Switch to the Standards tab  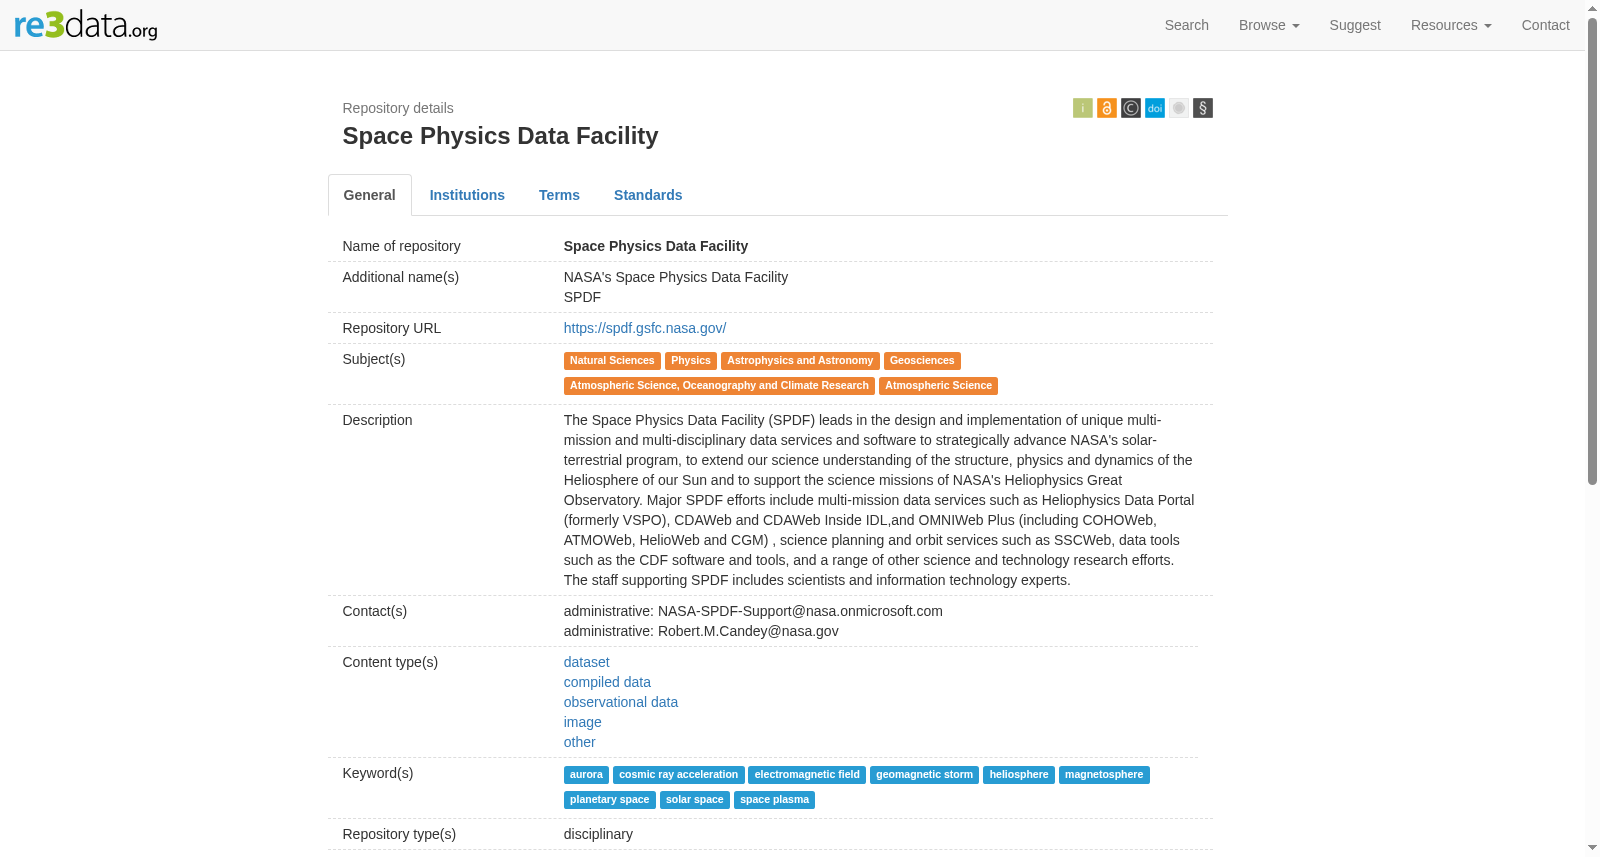pos(648,195)
